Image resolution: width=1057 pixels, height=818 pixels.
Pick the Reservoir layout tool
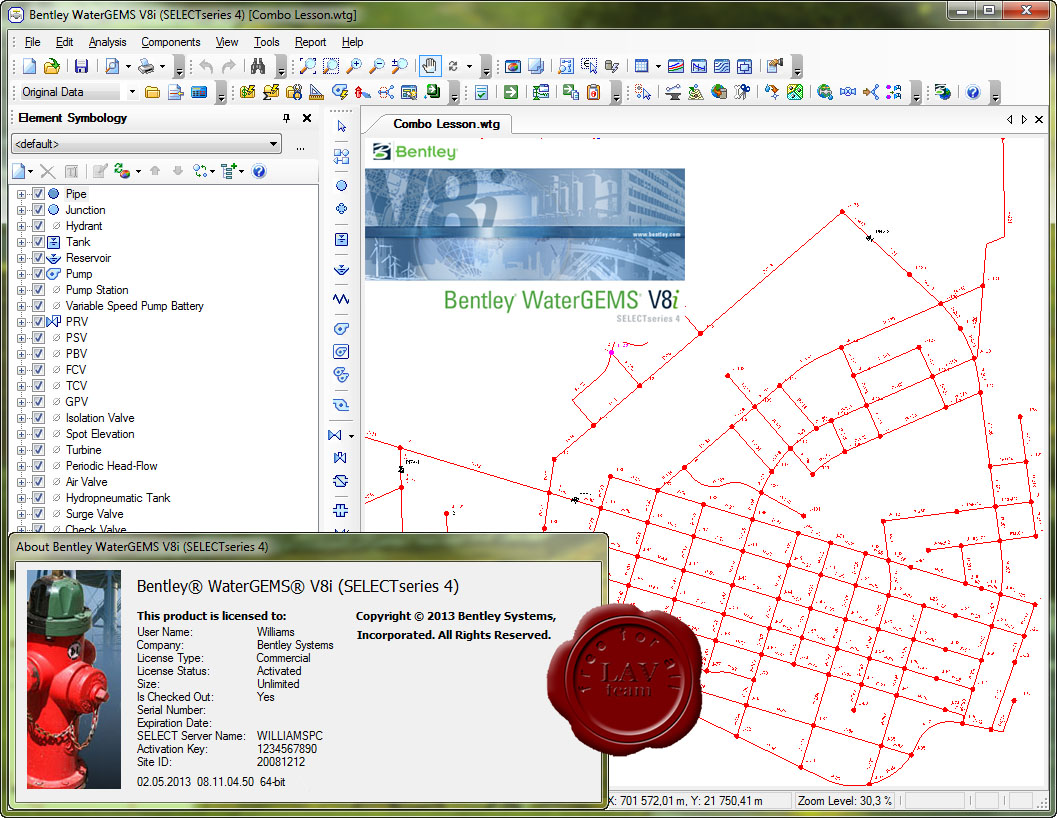click(x=341, y=270)
